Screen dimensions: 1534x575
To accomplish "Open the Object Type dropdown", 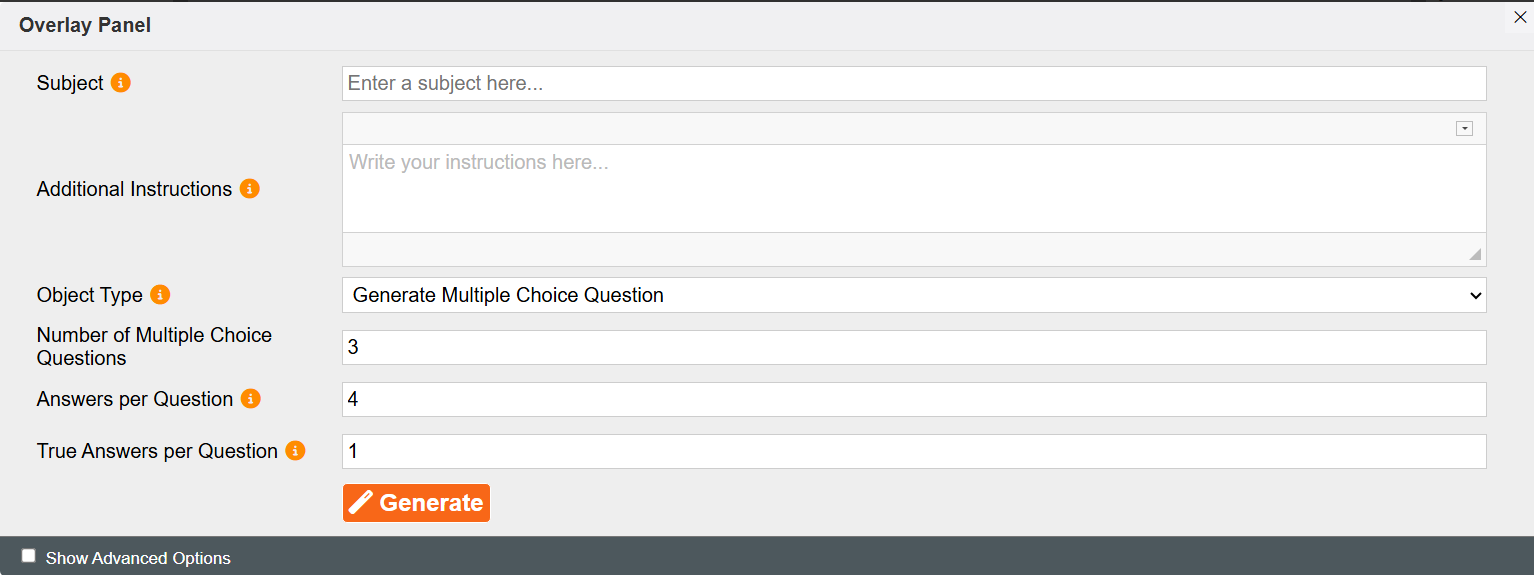I will (914, 295).
